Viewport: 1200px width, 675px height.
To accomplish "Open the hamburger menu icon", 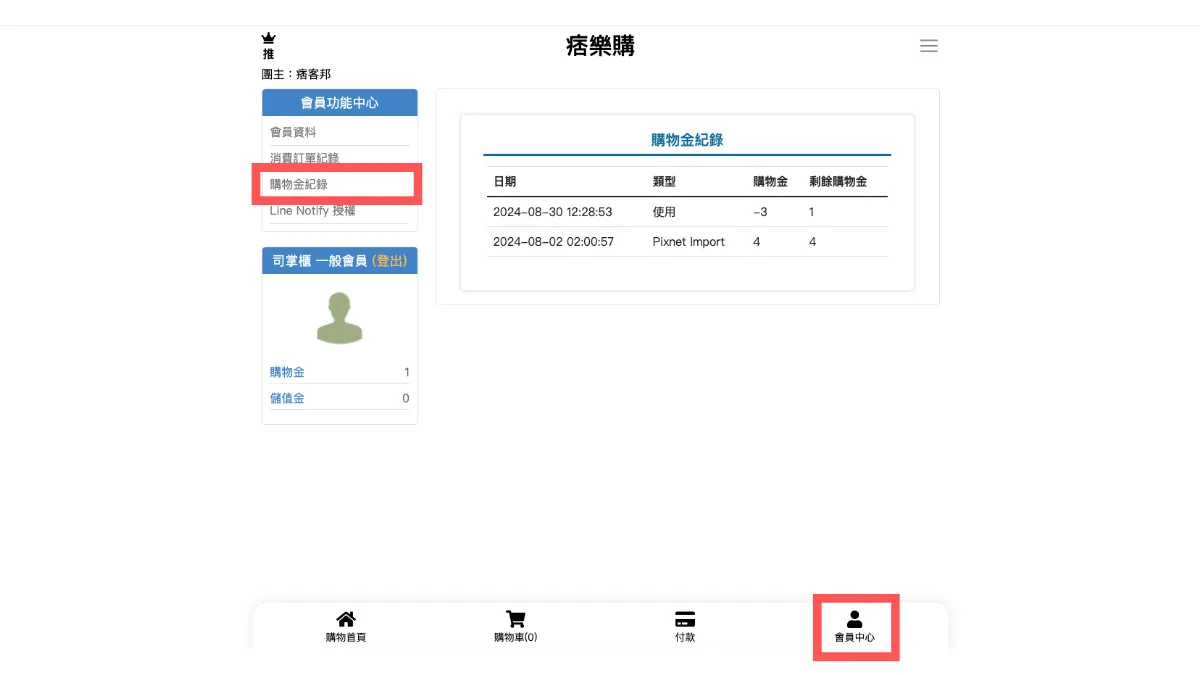I will click(x=929, y=46).
